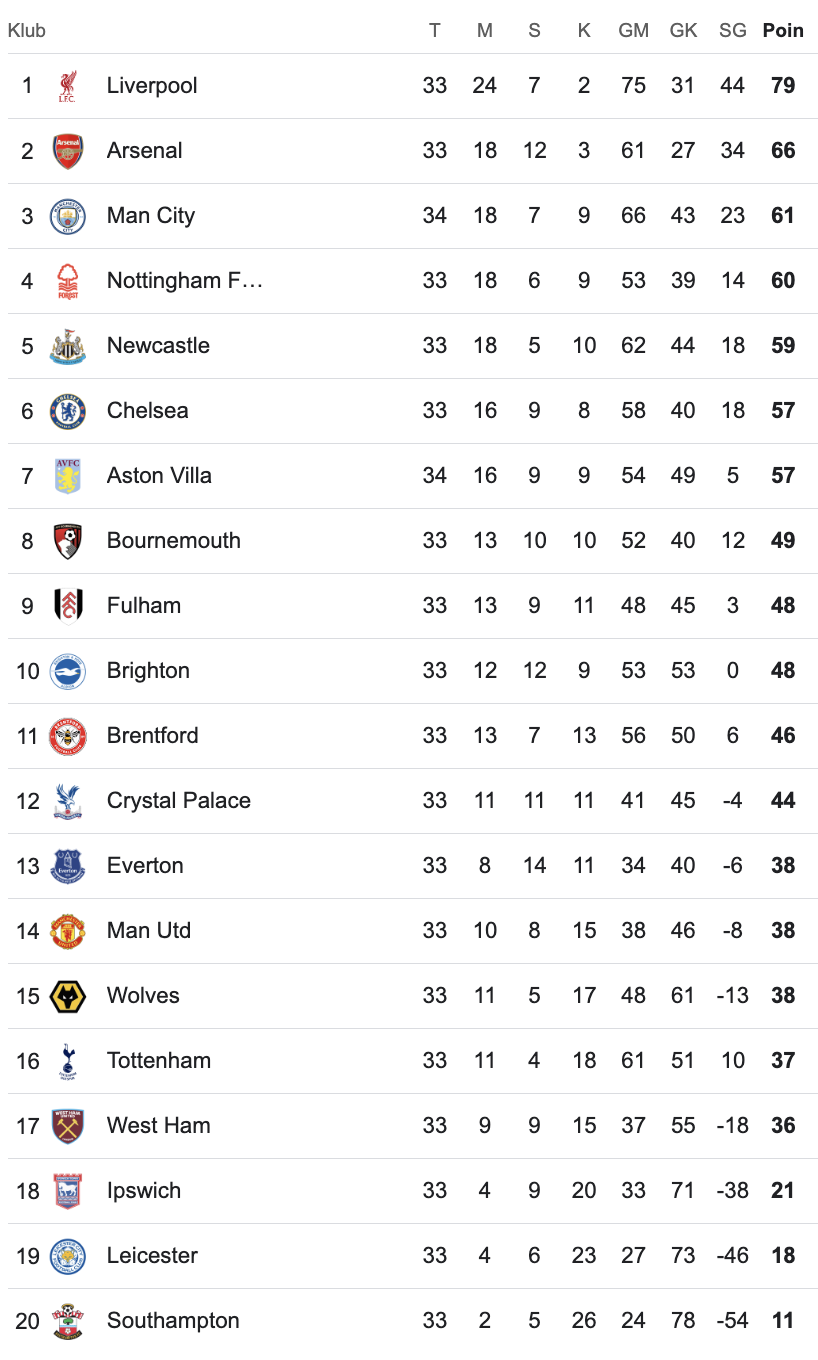The width and height of the screenshot is (818, 1360).
Task: Click the Aston Villa club crest
Action: coord(68,476)
